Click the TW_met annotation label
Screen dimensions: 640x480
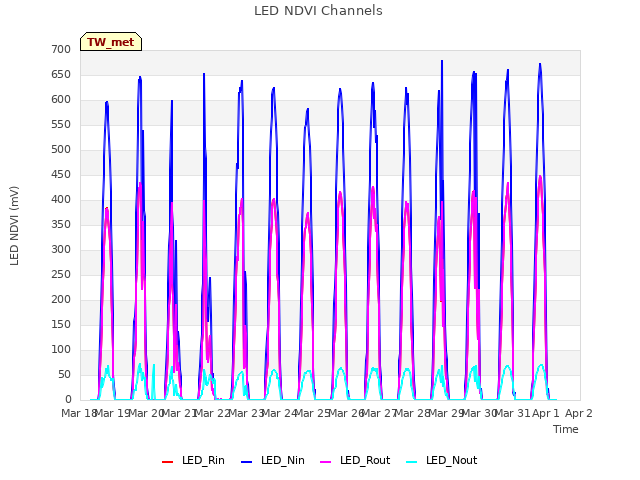pos(111,42)
